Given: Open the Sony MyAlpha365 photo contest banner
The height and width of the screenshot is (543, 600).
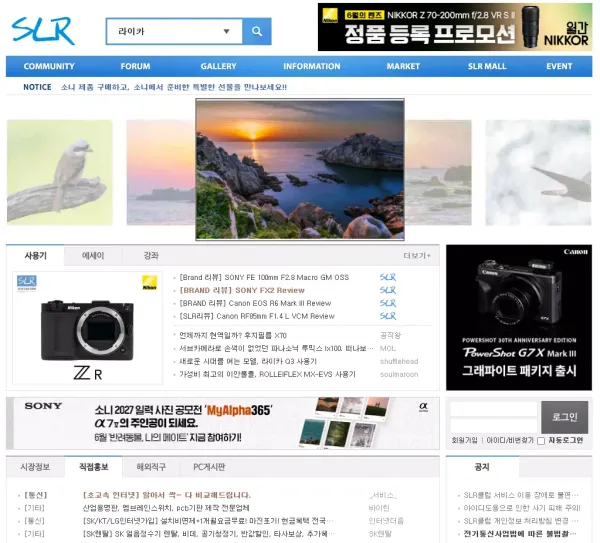Looking at the screenshot, I should [223, 423].
